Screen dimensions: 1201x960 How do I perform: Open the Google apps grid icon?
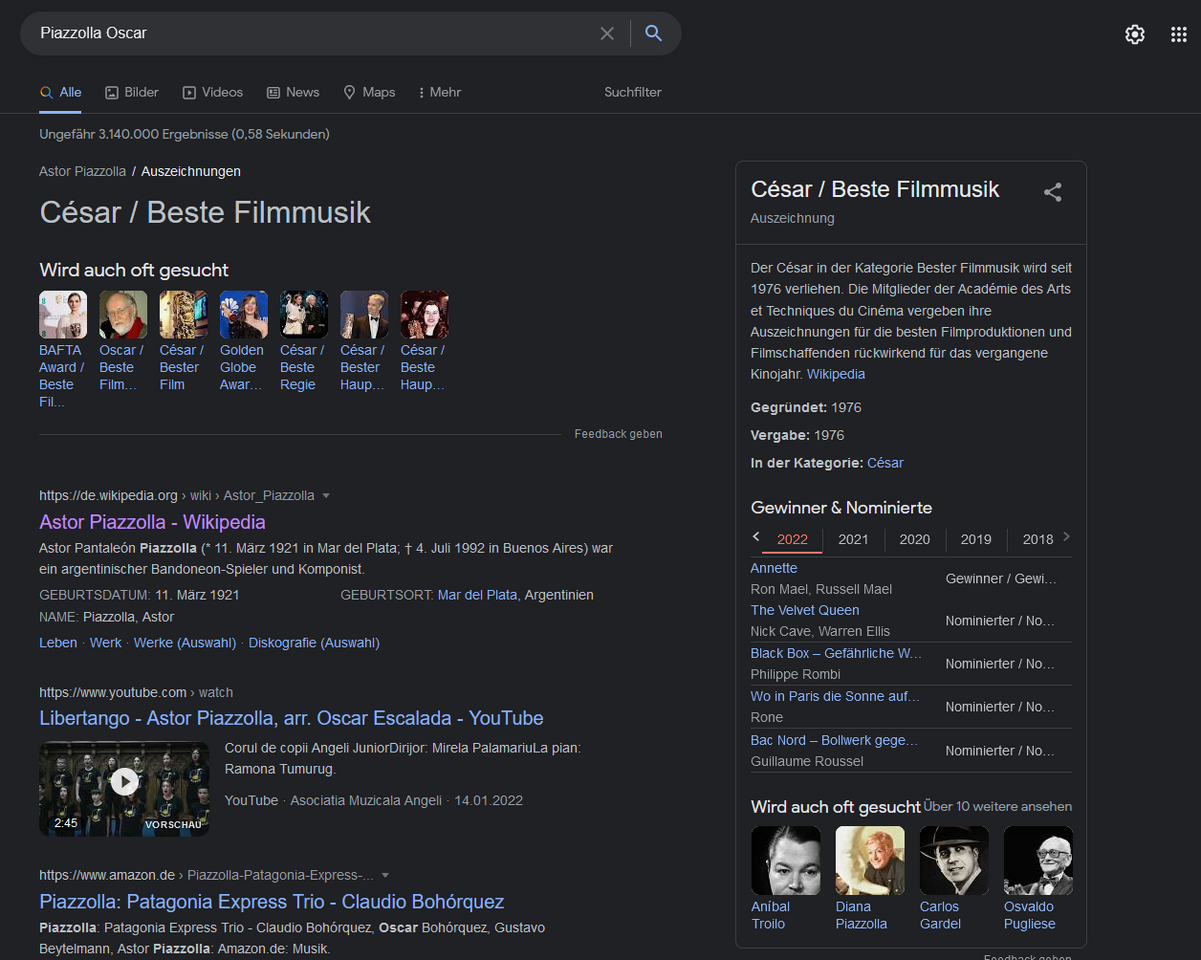[1179, 34]
